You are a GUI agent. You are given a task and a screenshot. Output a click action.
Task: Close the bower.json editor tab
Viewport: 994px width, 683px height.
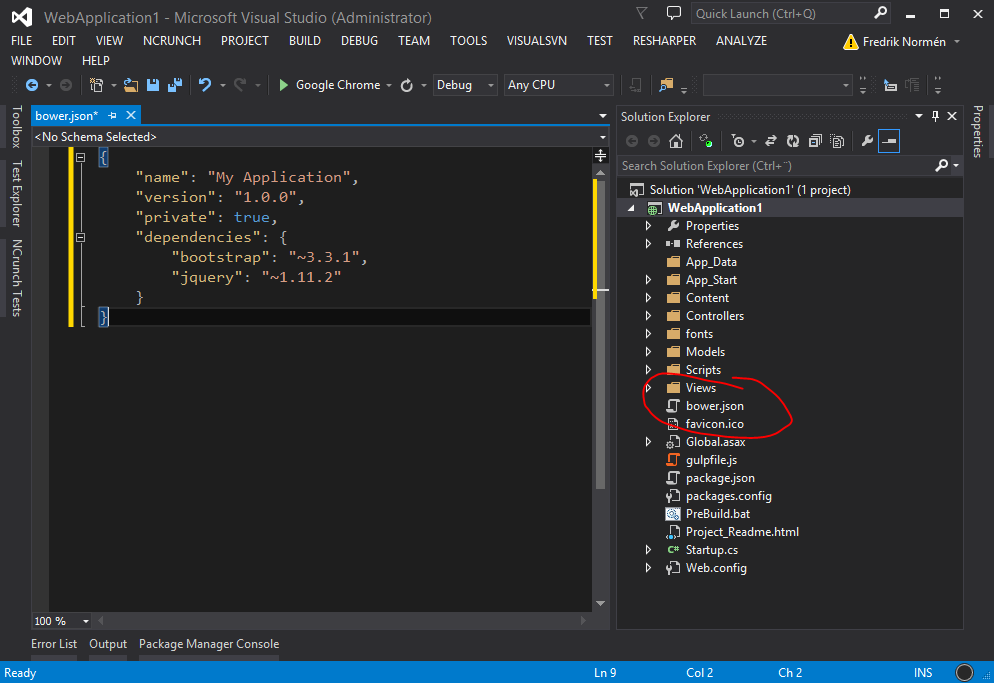point(131,115)
